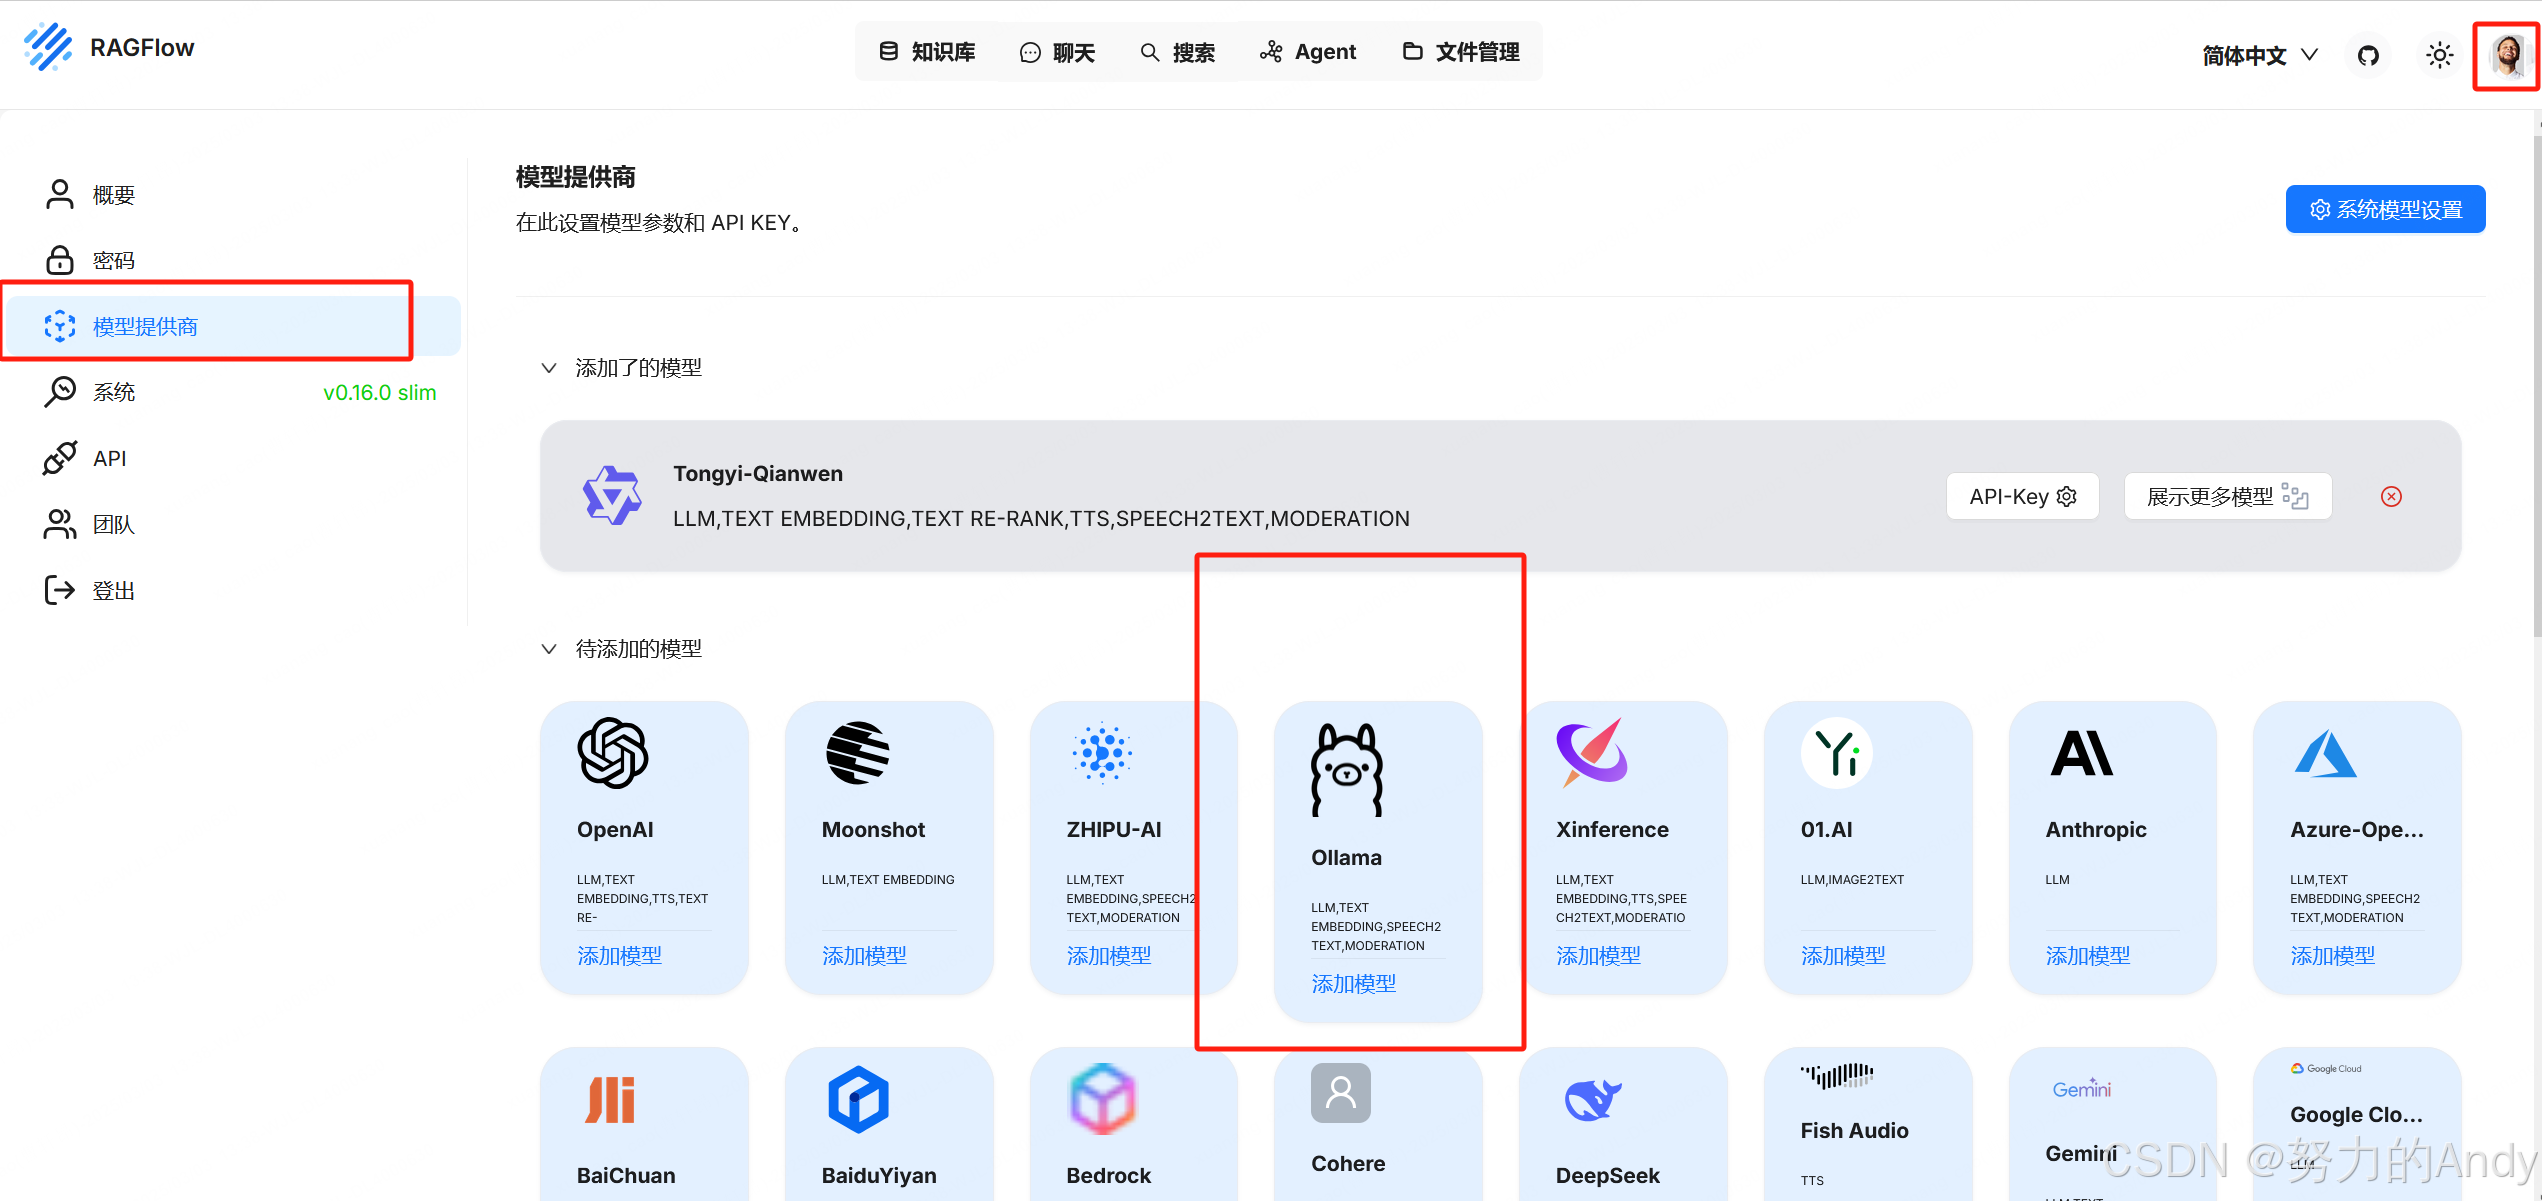Click the ZHIPU-AI logo icon
This screenshot has width=2542, height=1201.
pos(1102,753)
